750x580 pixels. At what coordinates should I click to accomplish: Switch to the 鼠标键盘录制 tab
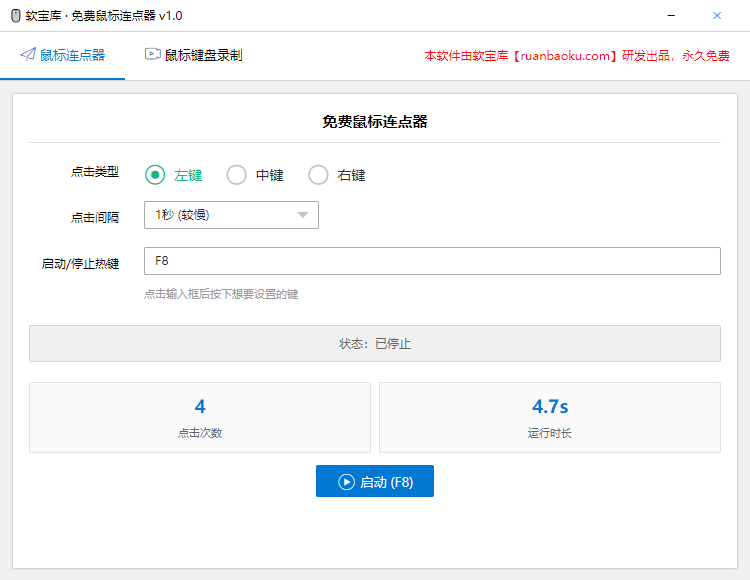tap(194, 55)
